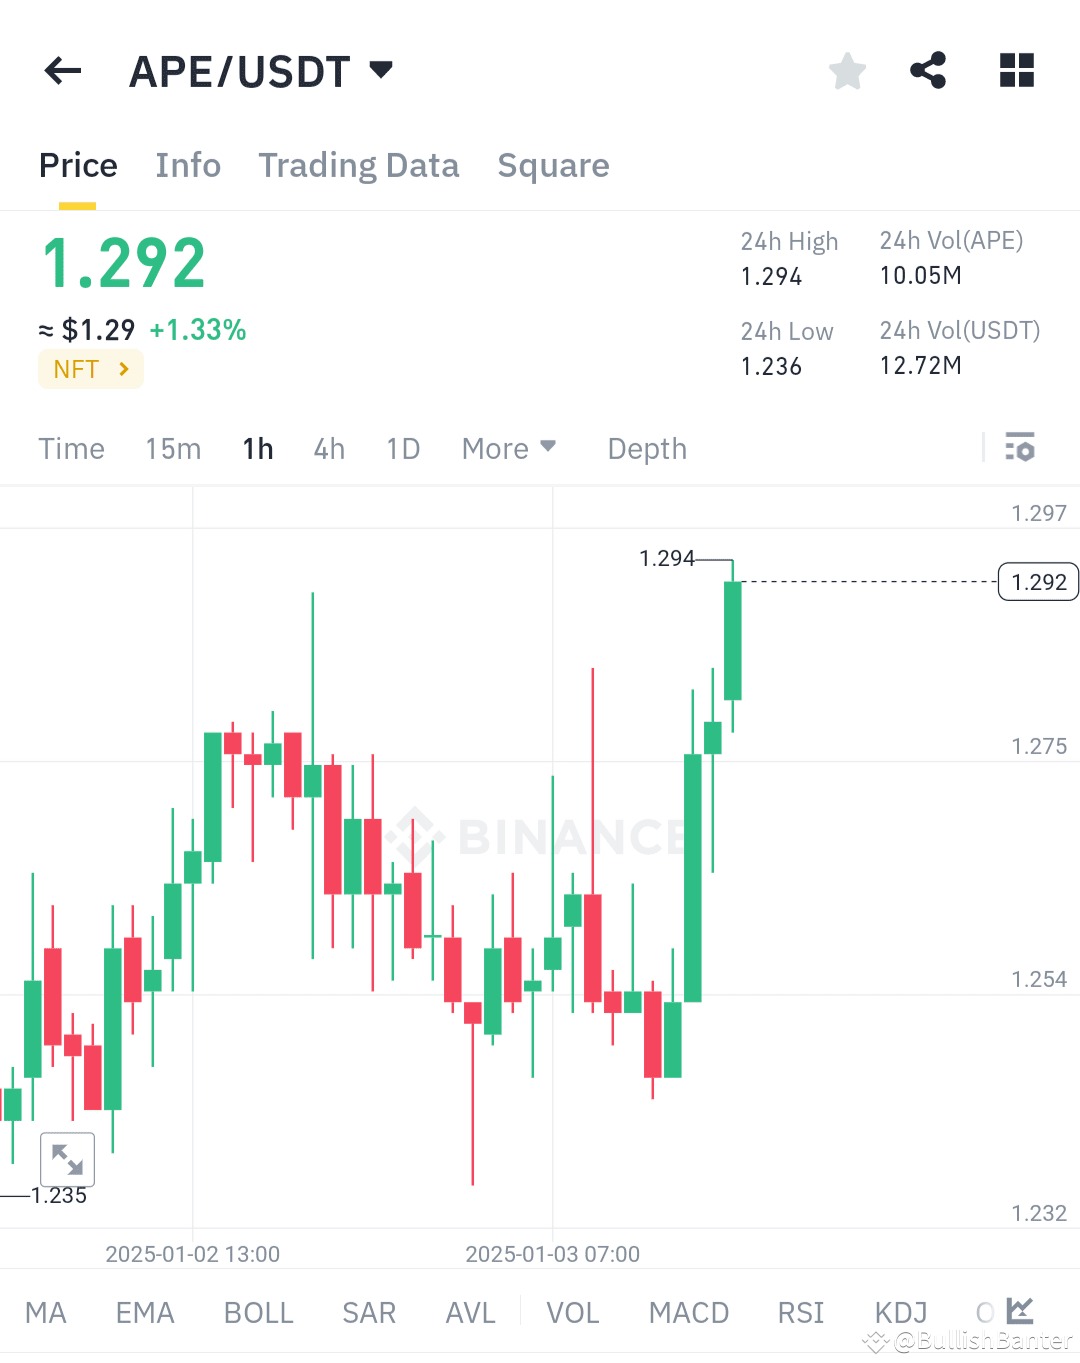Toggle the BOLL indicator on the chart
Screen dimensions: 1080x1363
[x=258, y=1311]
